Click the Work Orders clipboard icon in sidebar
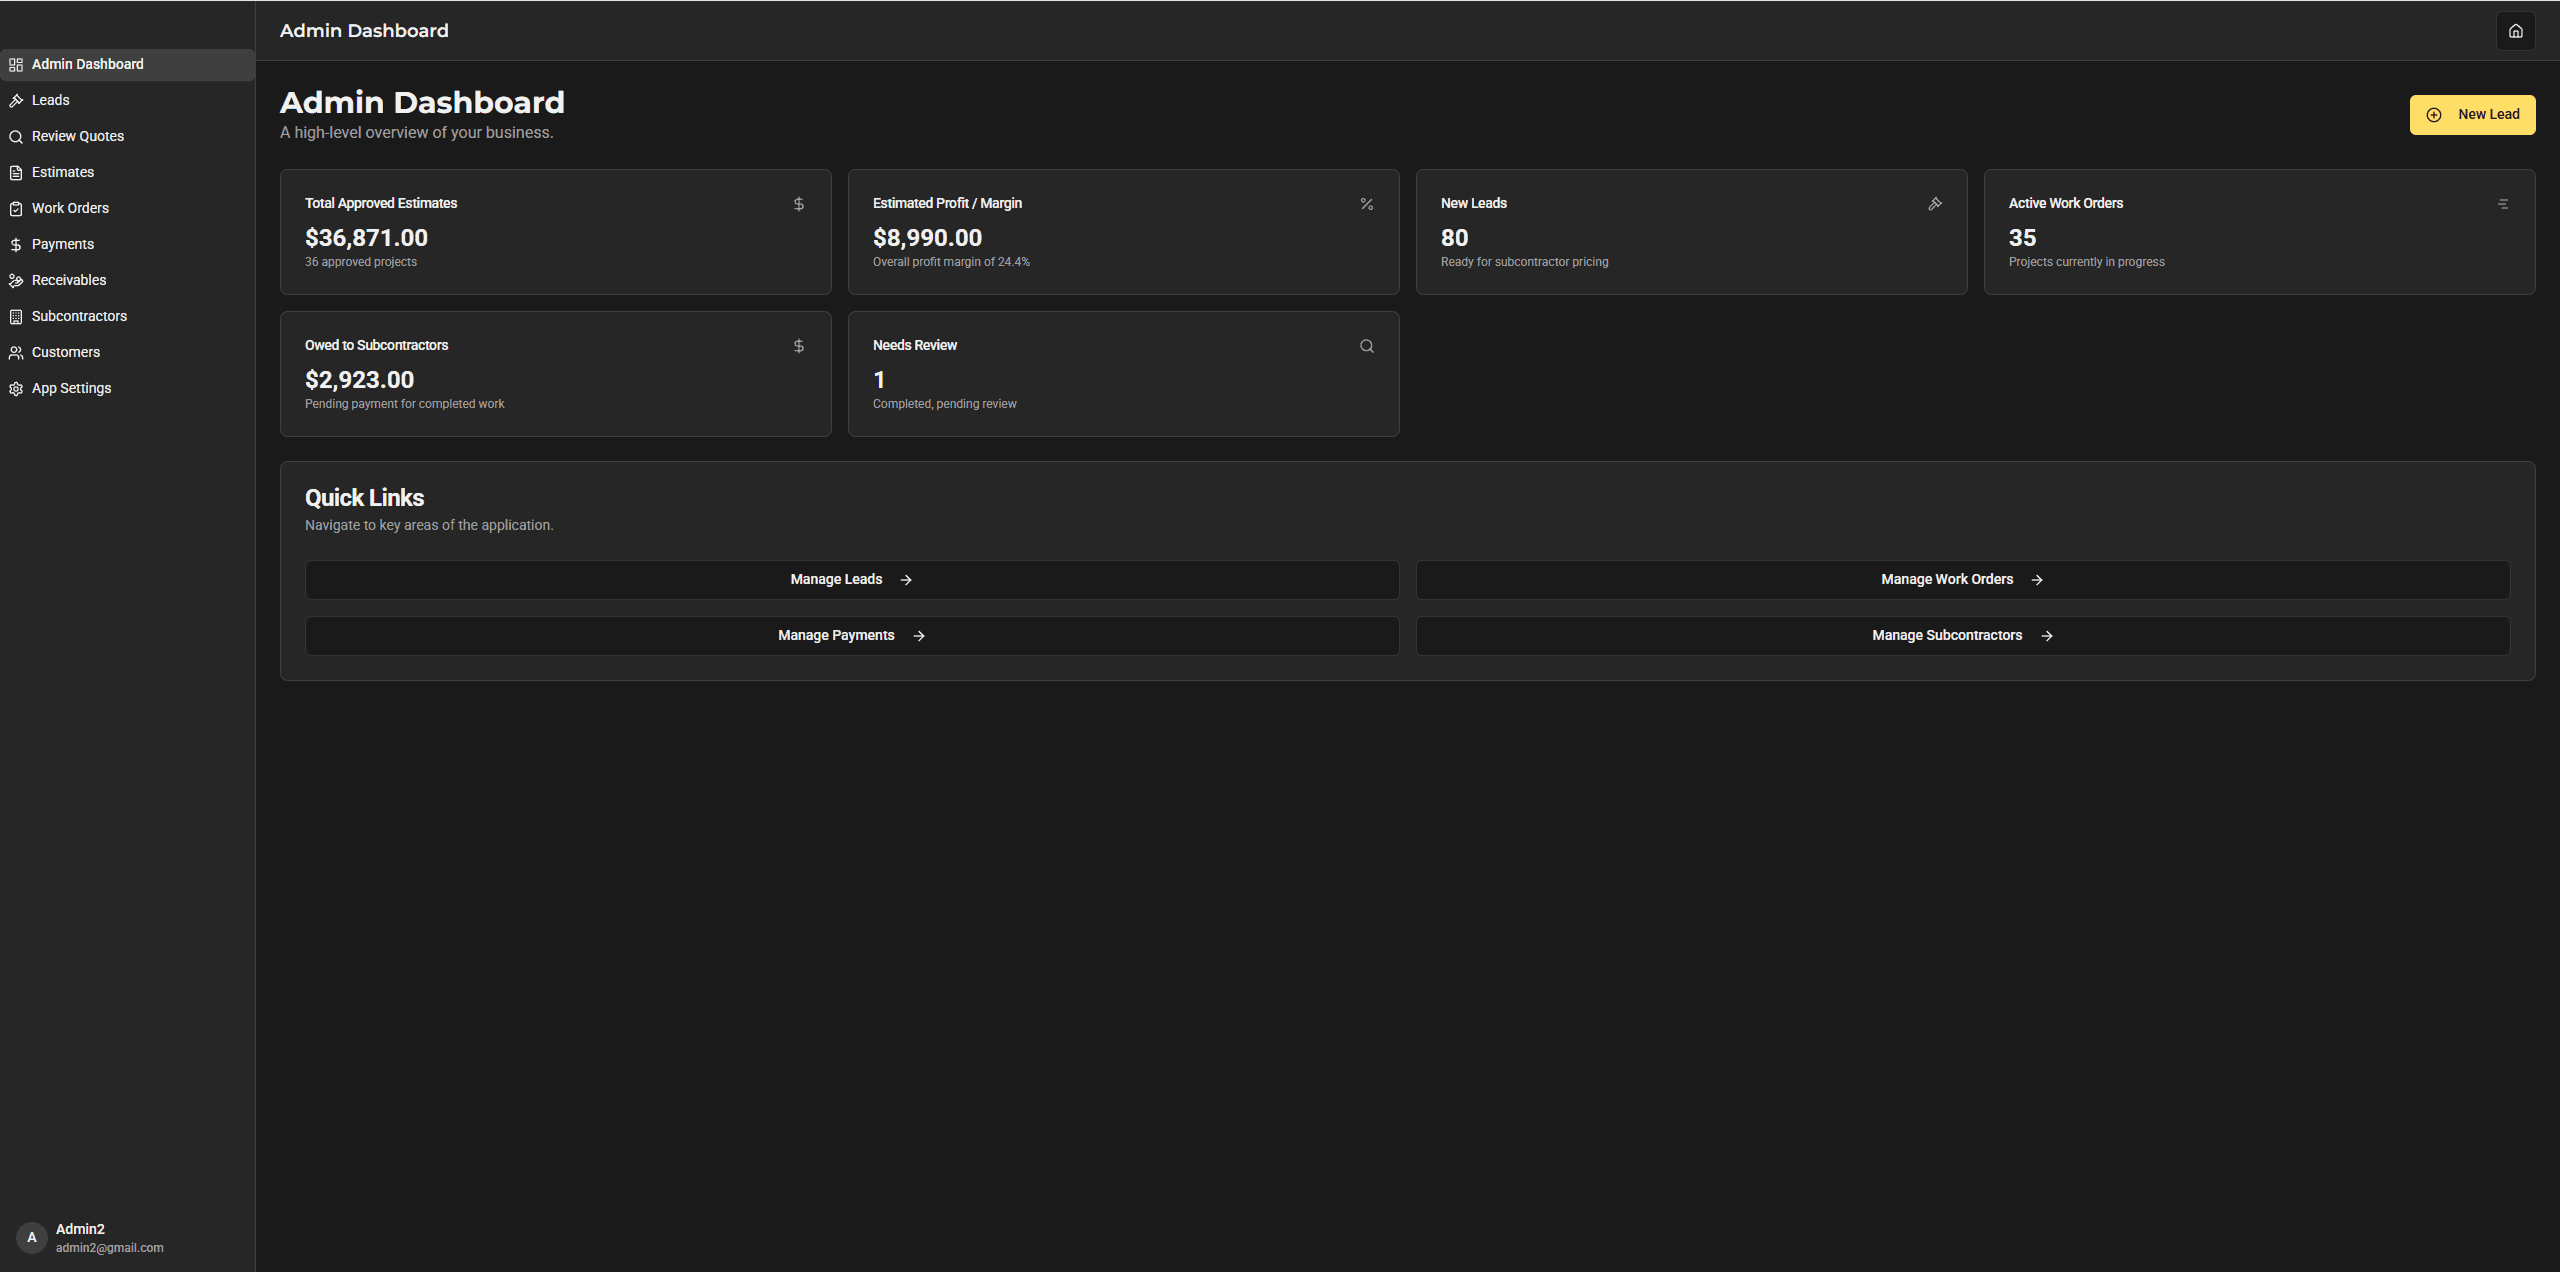 click(16, 209)
